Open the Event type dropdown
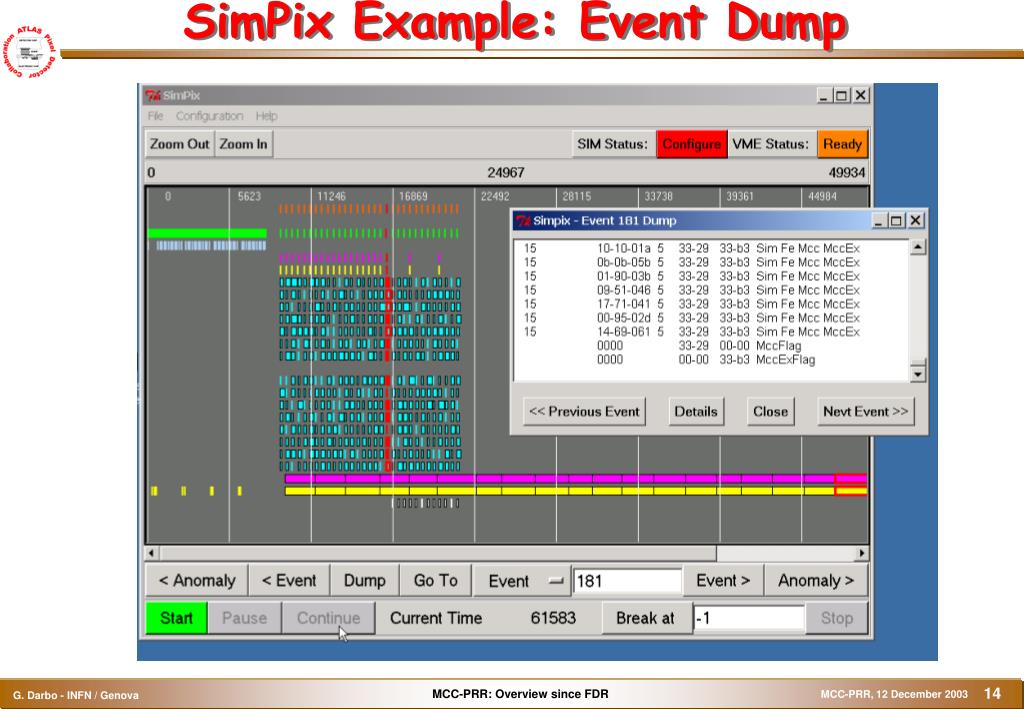 coord(522,581)
